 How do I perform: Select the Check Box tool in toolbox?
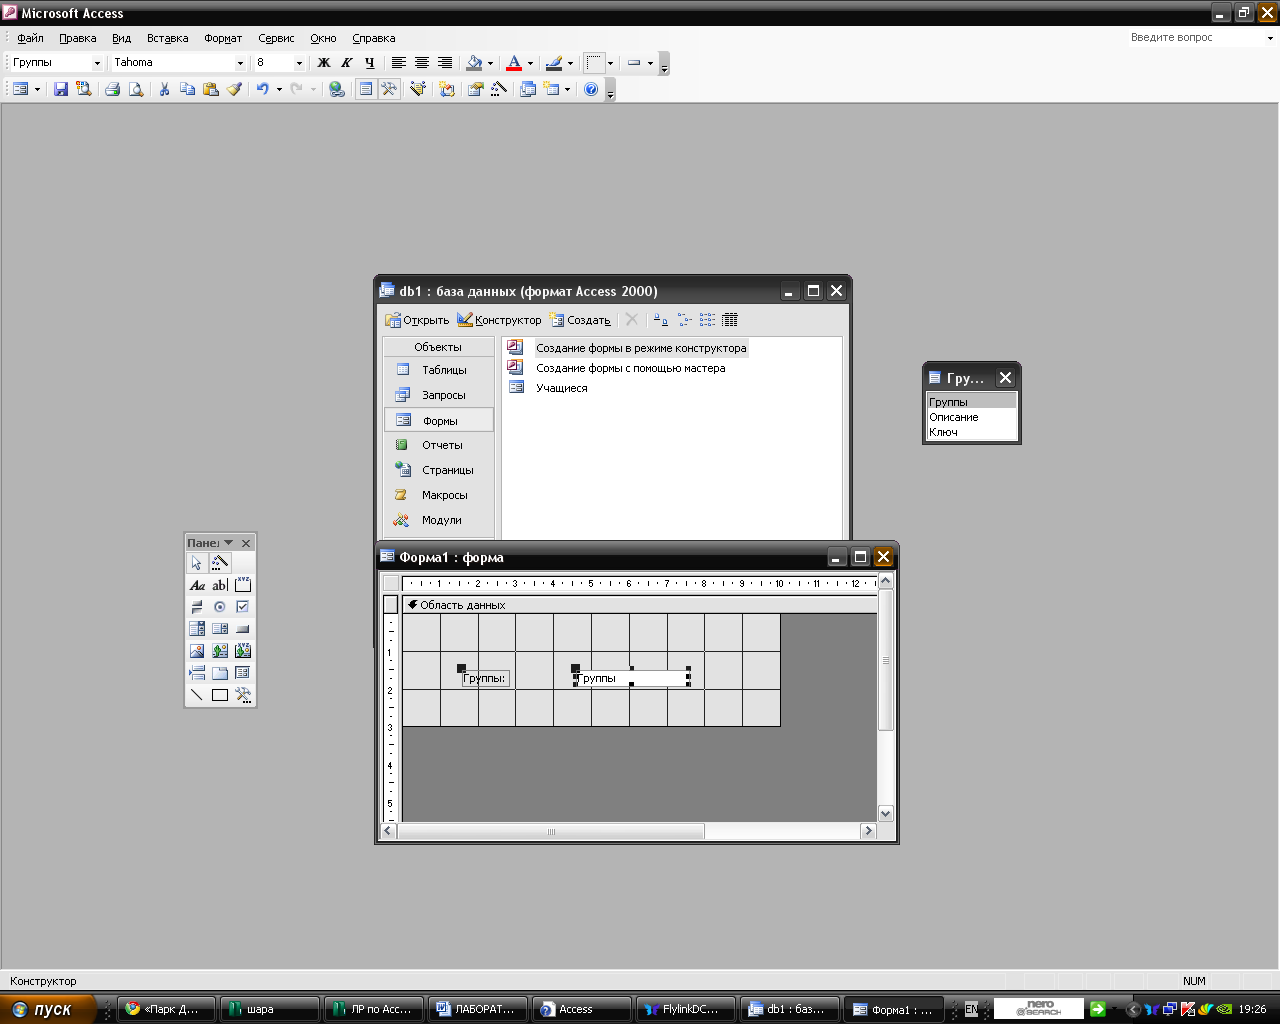click(243, 607)
